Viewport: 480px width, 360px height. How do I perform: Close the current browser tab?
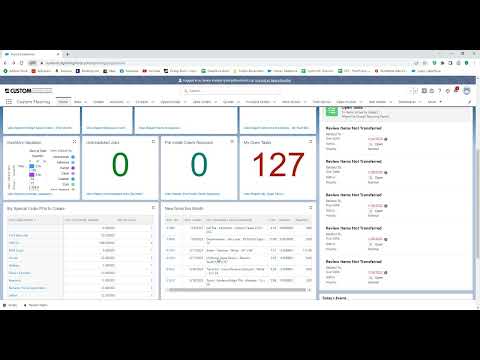click(x=58, y=54)
